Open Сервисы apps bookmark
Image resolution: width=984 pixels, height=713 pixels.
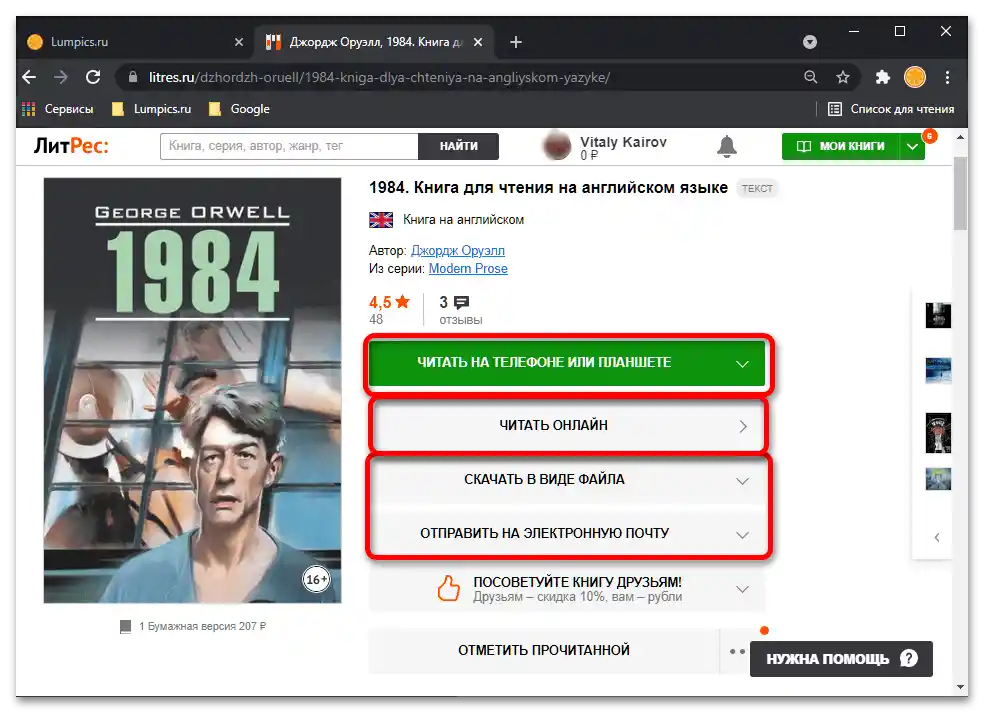coord(58,109)
